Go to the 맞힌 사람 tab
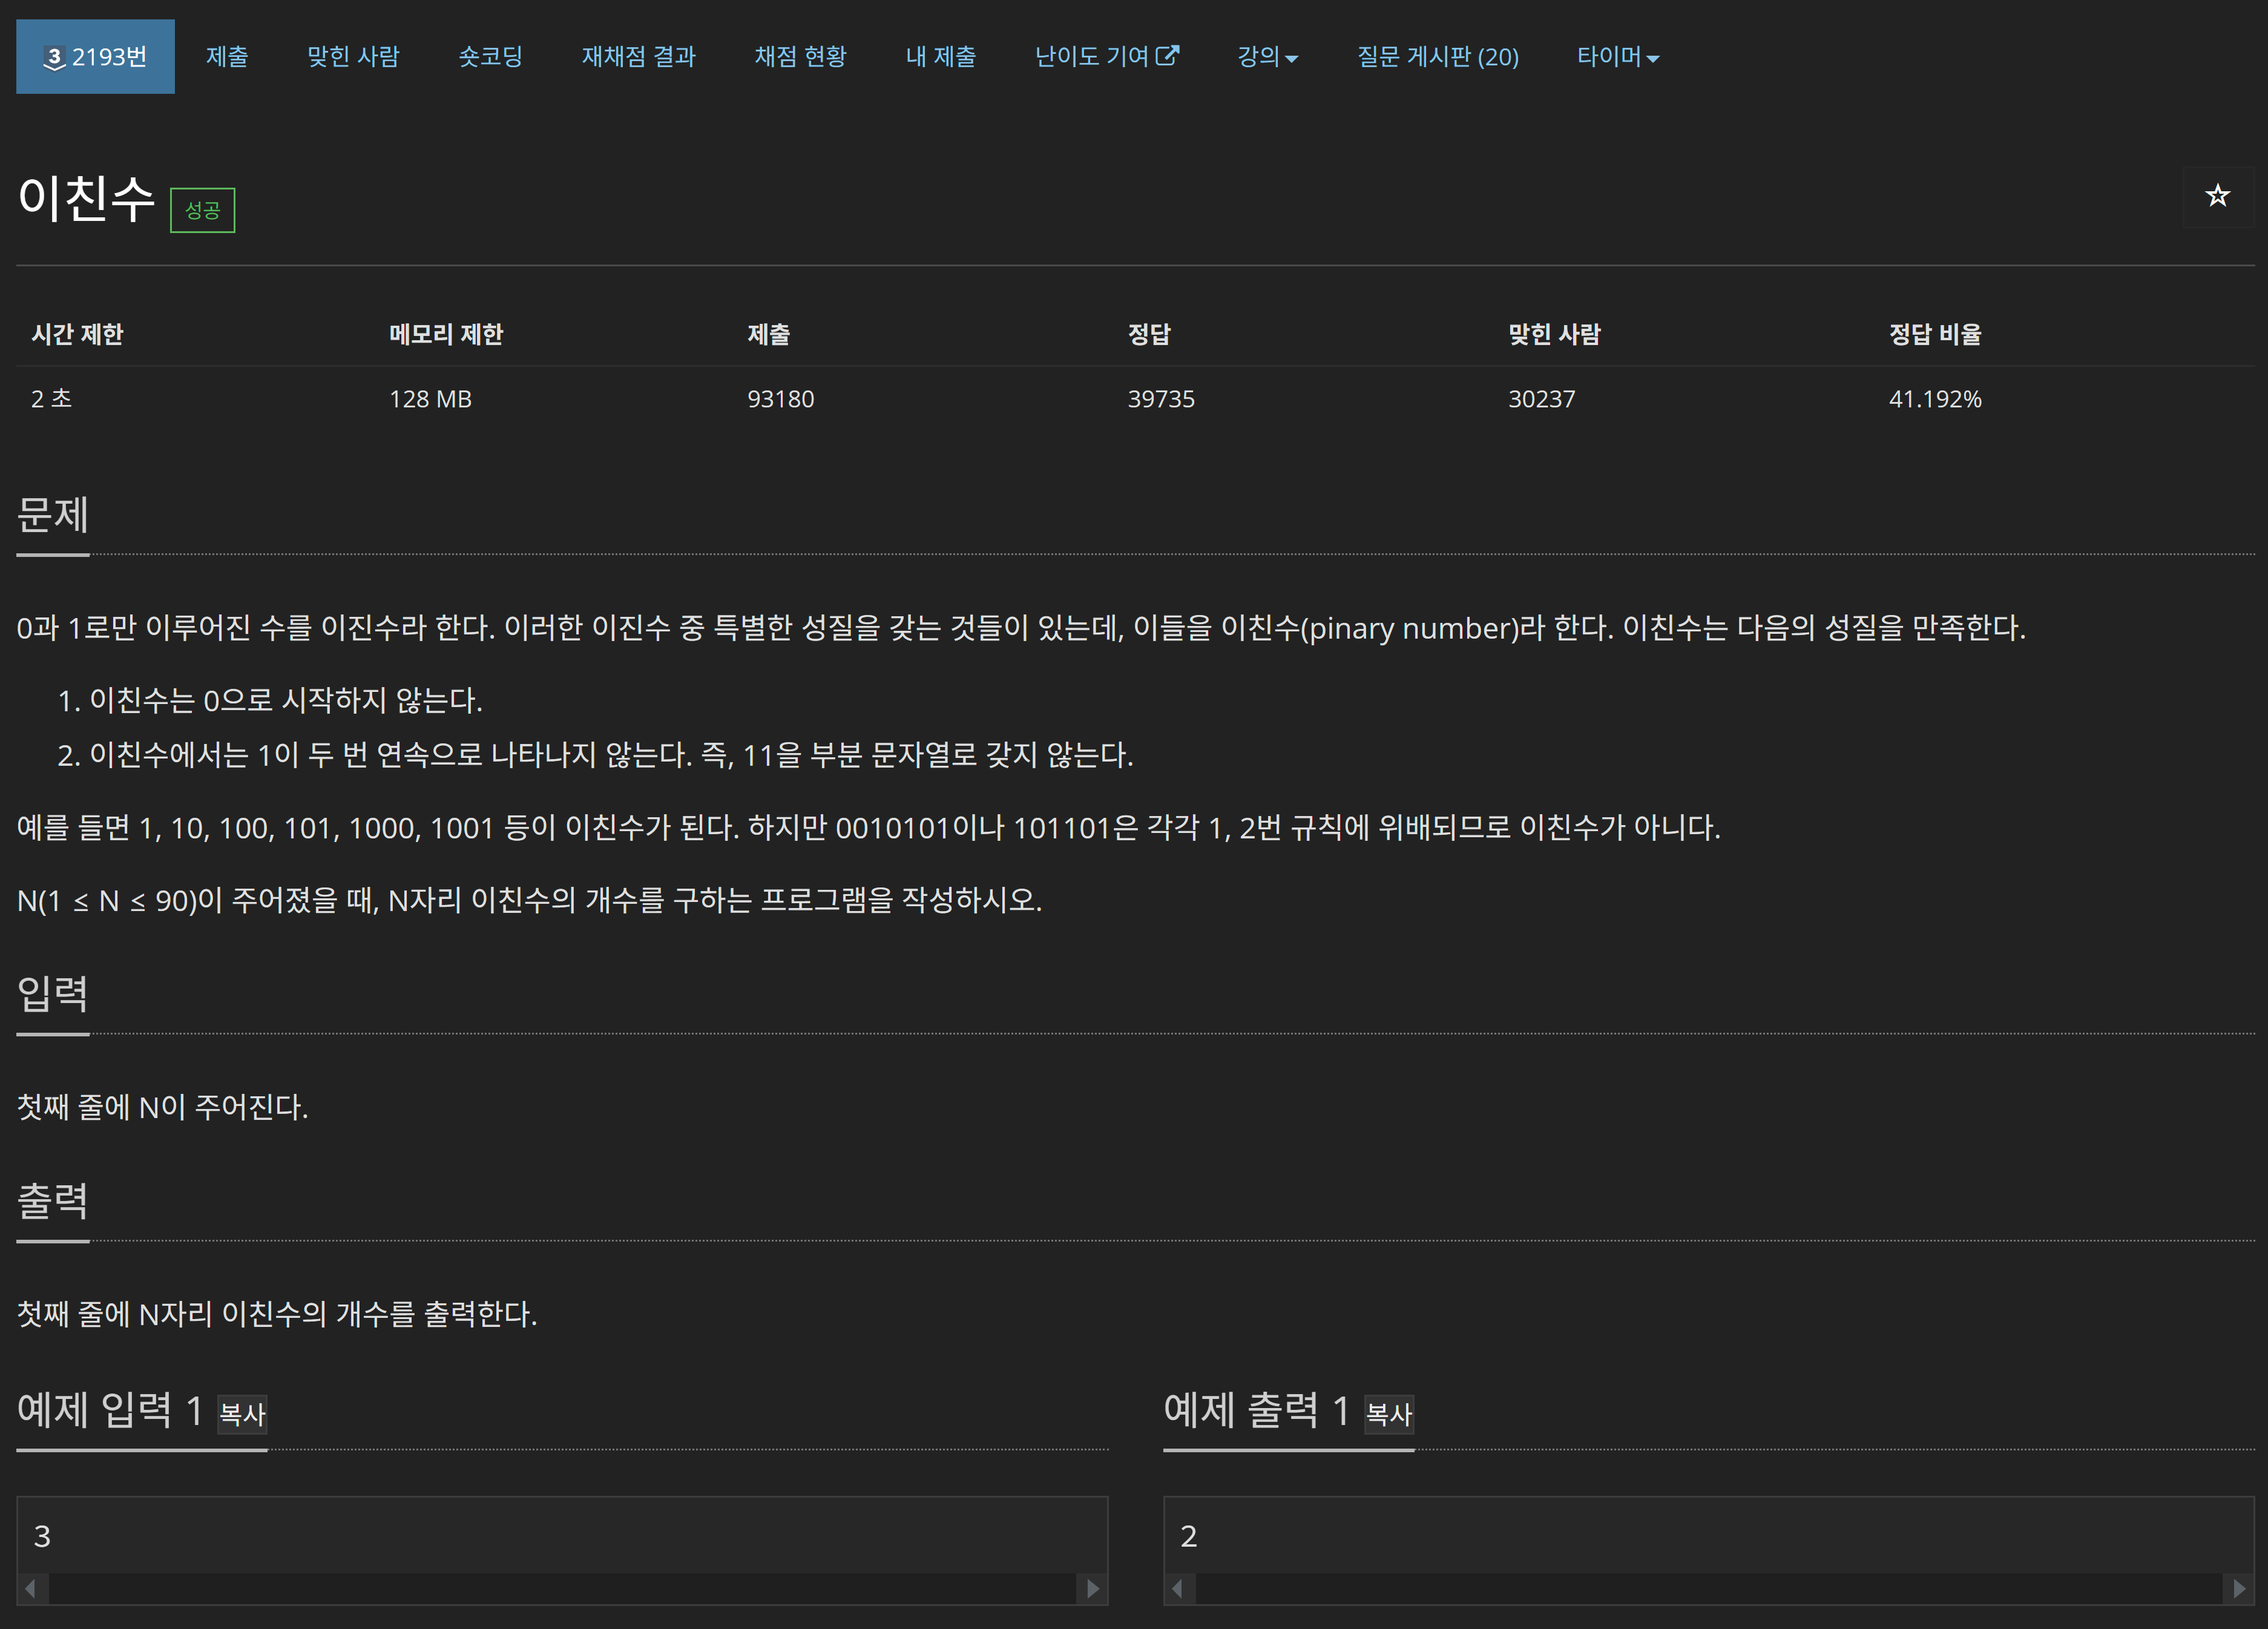This screenshot has width=2268, height=1629. click(353, 57)
